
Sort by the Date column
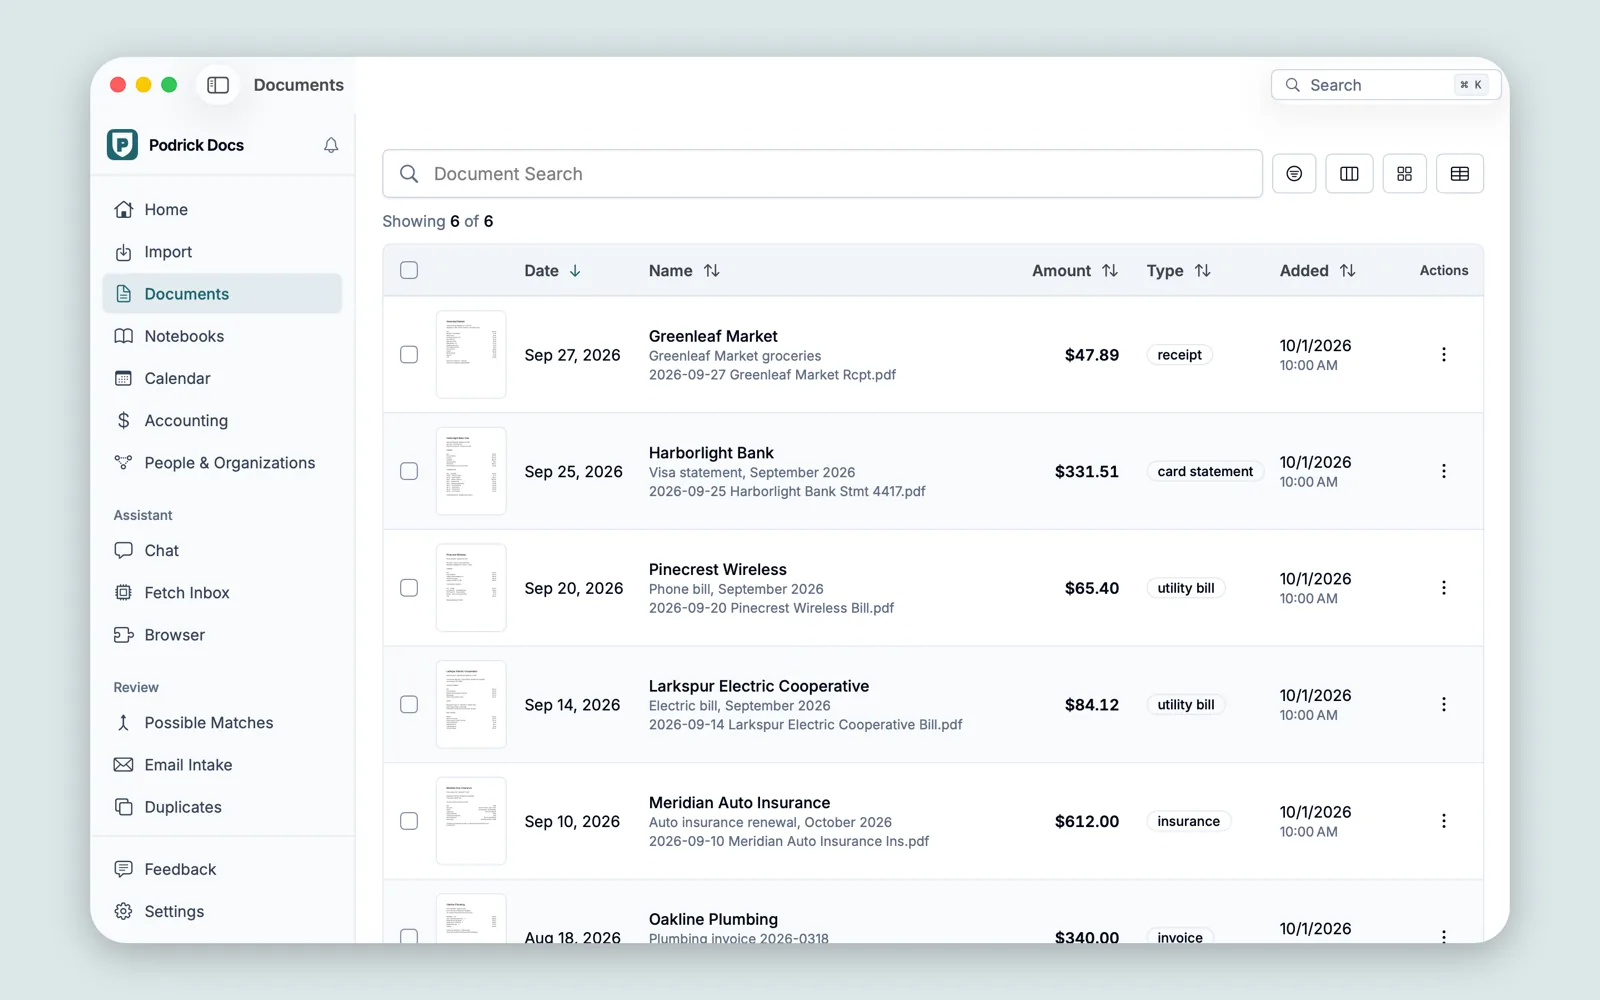pyautogui.click(x=552, y=270)
